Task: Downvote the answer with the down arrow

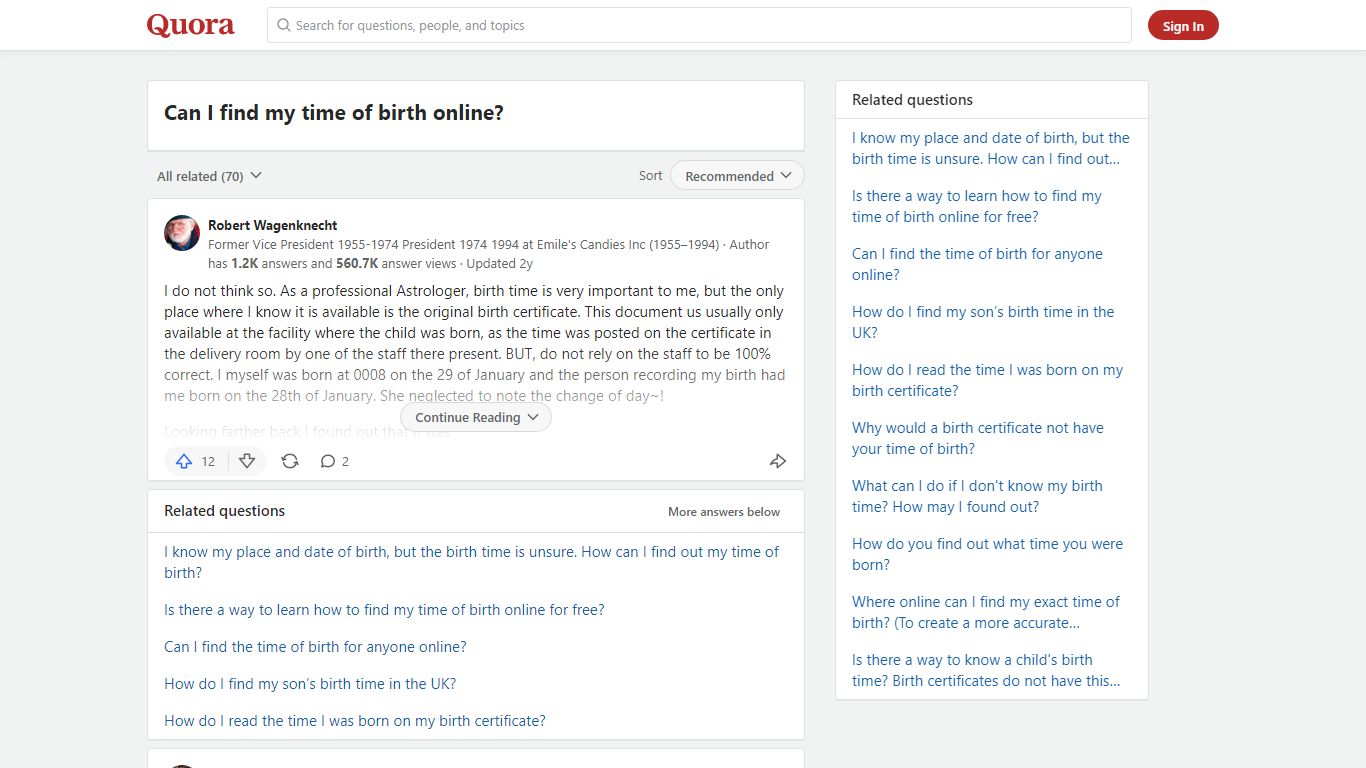Action: (247, 461)
